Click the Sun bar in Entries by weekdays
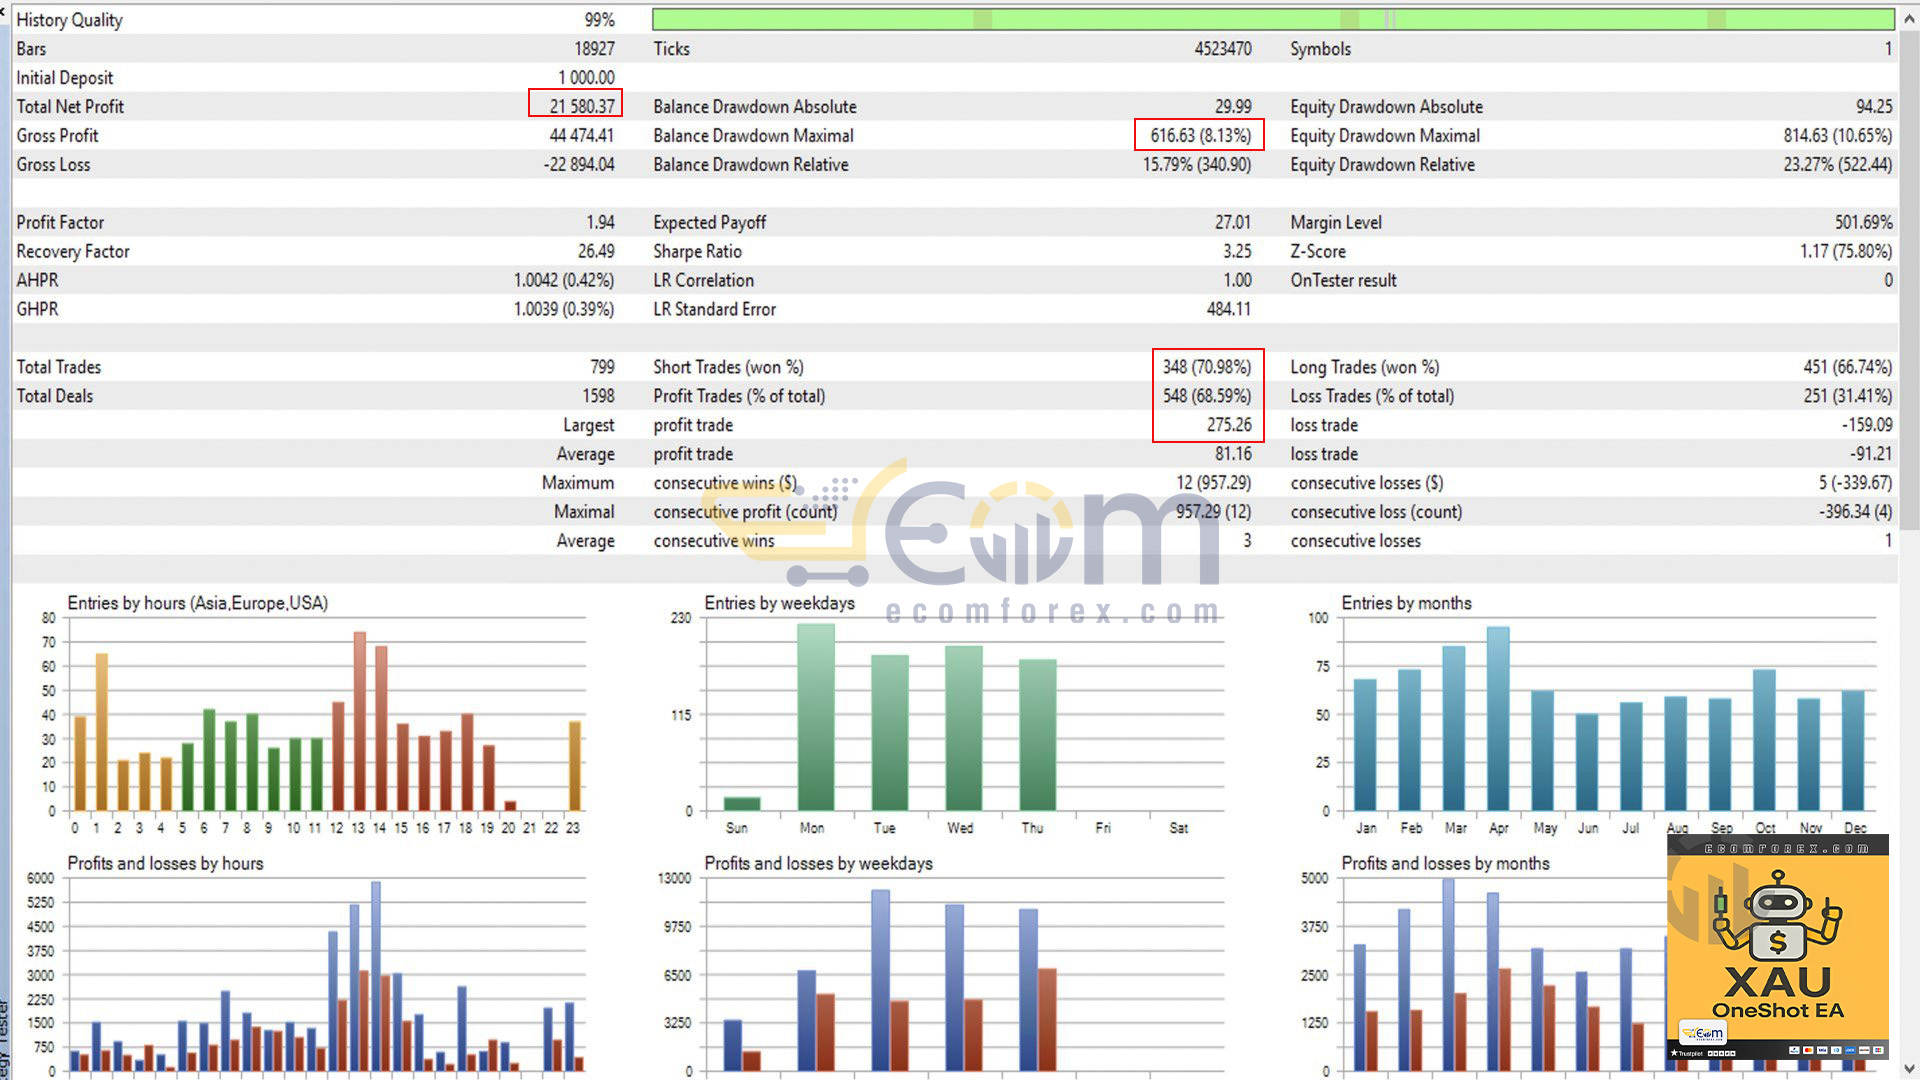Screen dimensions: 1920x1080 pyautogui.click(x=742, y=804)
